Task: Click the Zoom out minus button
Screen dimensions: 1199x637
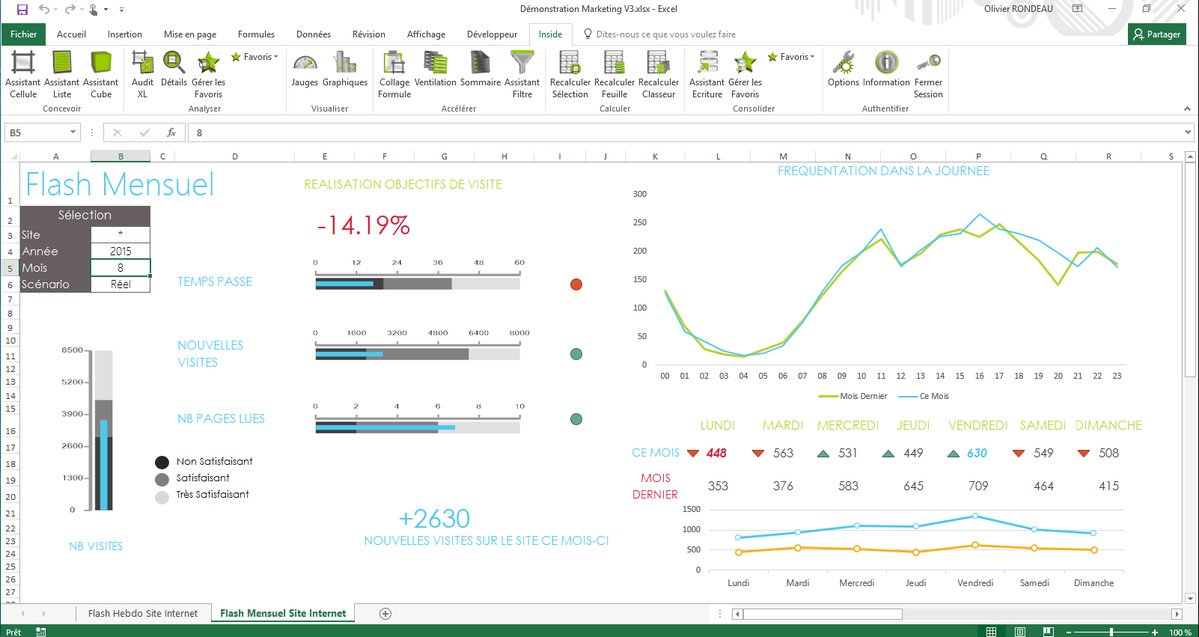Action: pos(1067,632)
